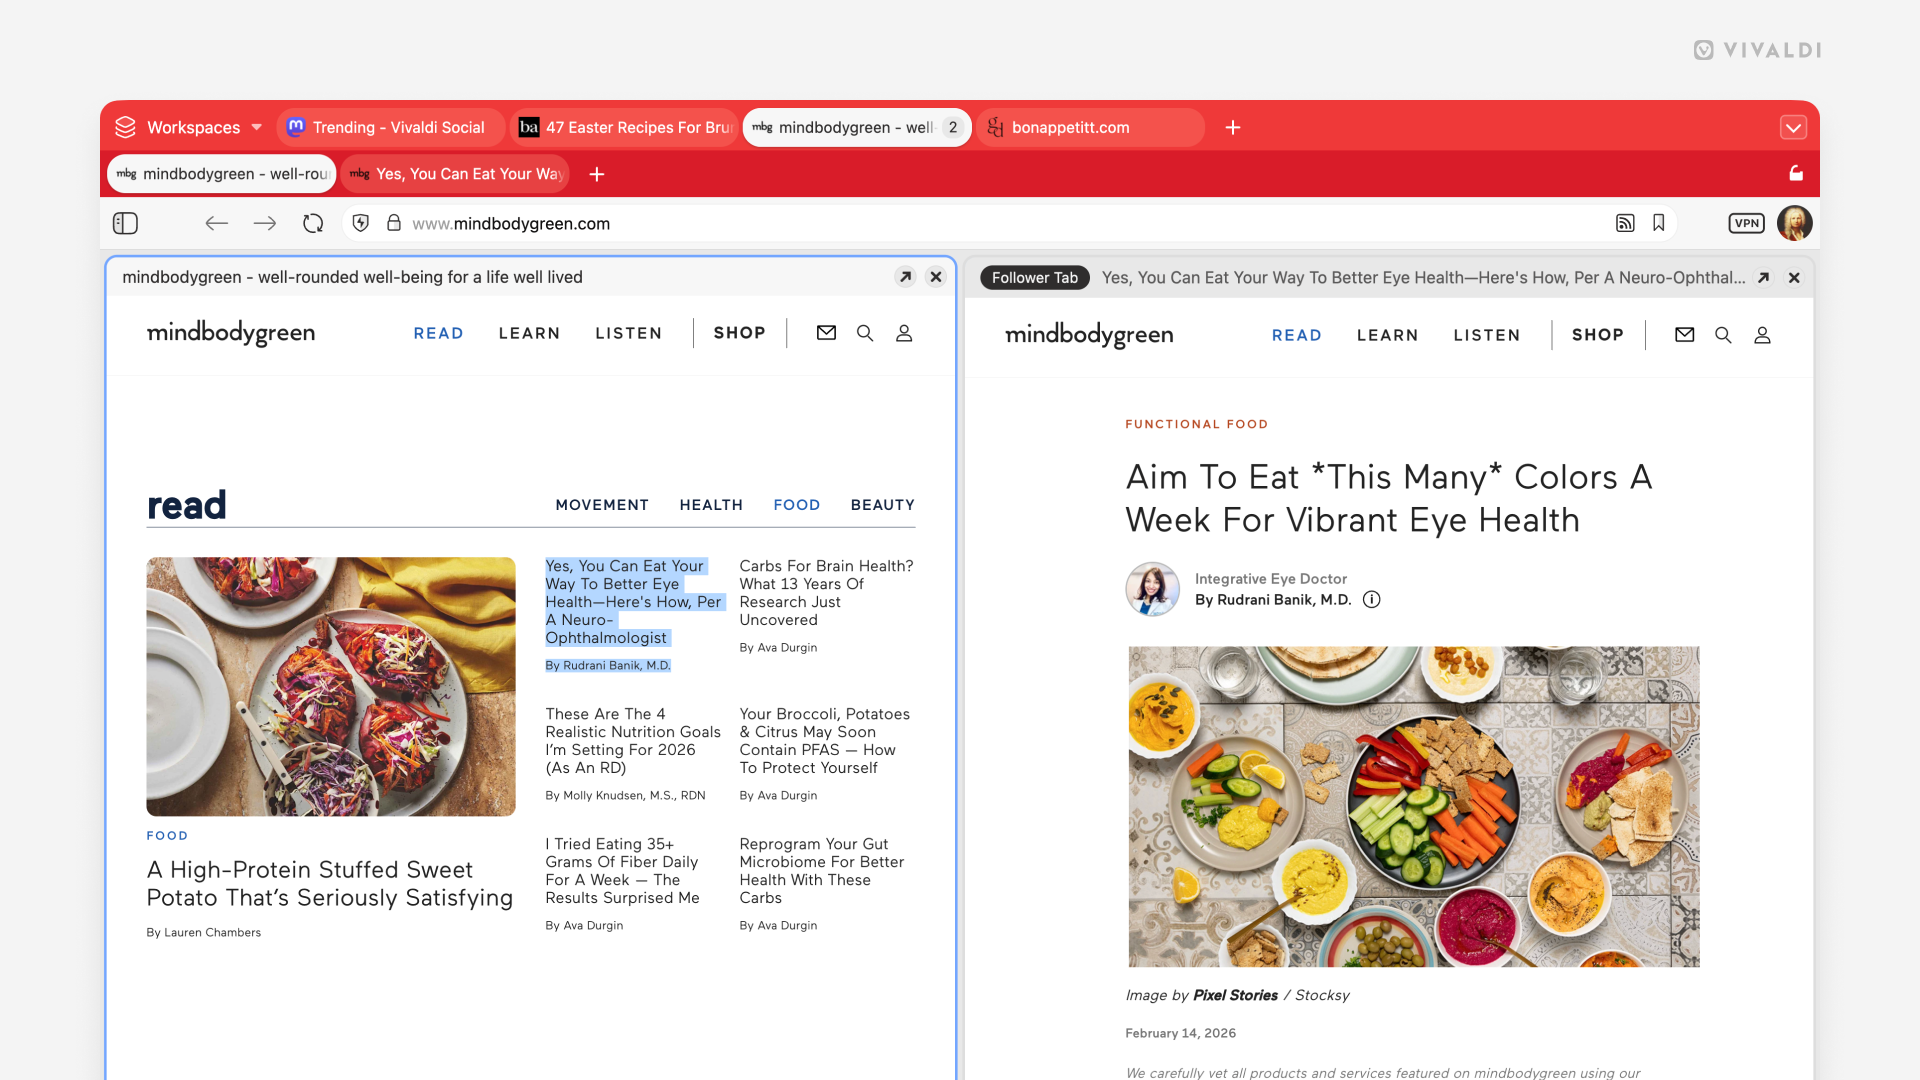1920x1080 pixels.
Task: Open LEARN menu in left pane
Action: click(x=529, y=333)
